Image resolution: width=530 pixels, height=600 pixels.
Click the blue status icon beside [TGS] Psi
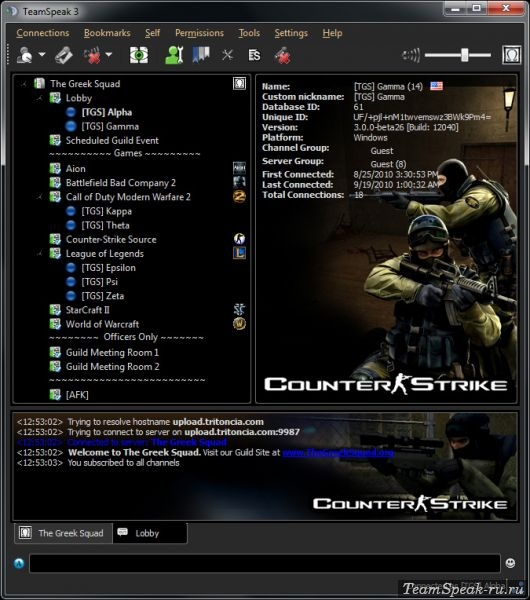(71, 282)
